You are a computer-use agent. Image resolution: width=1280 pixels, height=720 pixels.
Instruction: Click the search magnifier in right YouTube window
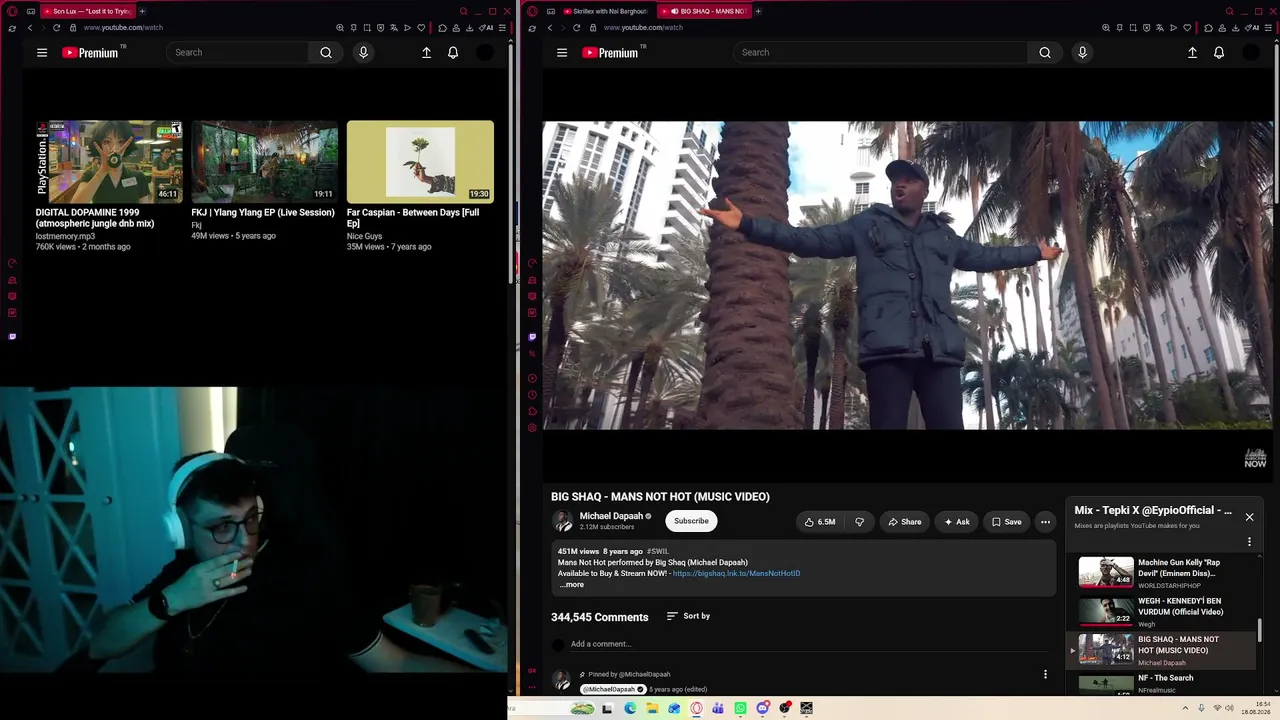pos(1045,52)
